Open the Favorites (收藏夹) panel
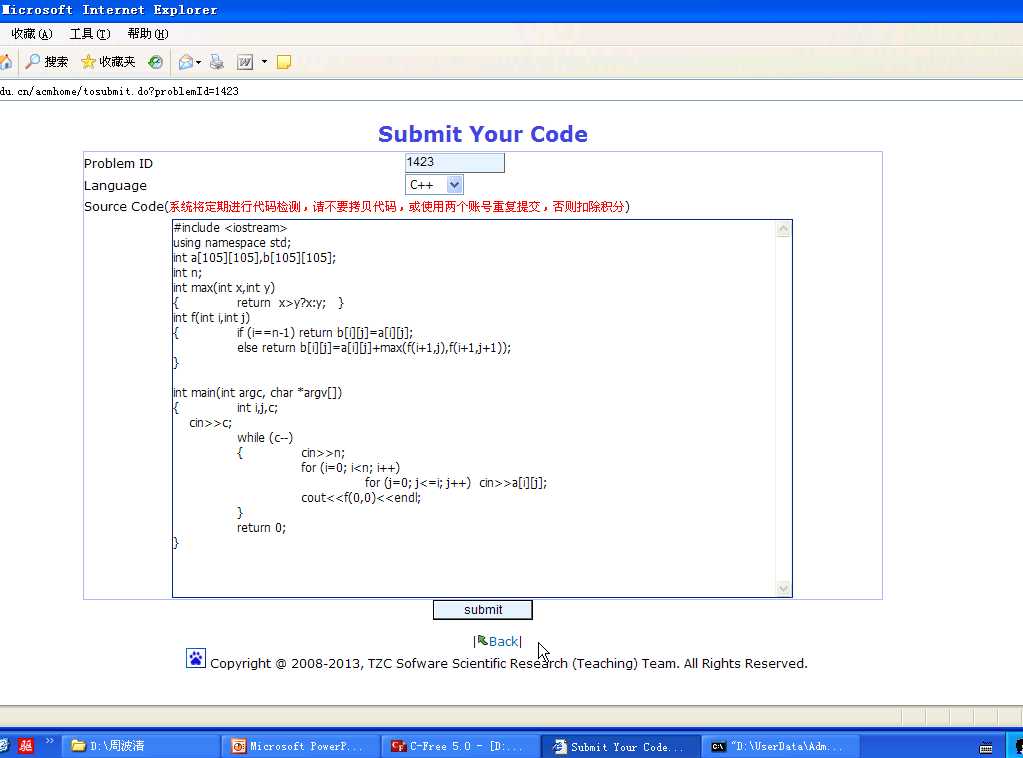This screenshot has width=1023, height=758. coord(108,62)
